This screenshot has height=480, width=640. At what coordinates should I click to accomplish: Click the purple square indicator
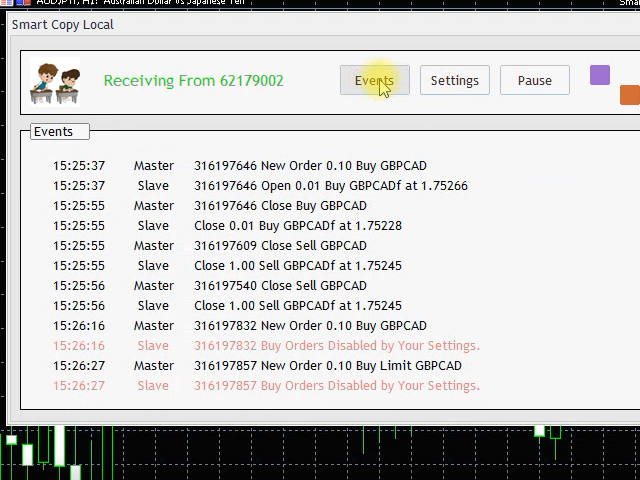(x=599, y=76)
